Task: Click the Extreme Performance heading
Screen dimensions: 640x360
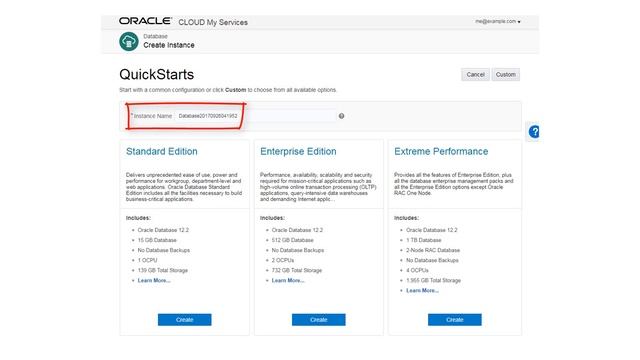Action: [441, 151]
